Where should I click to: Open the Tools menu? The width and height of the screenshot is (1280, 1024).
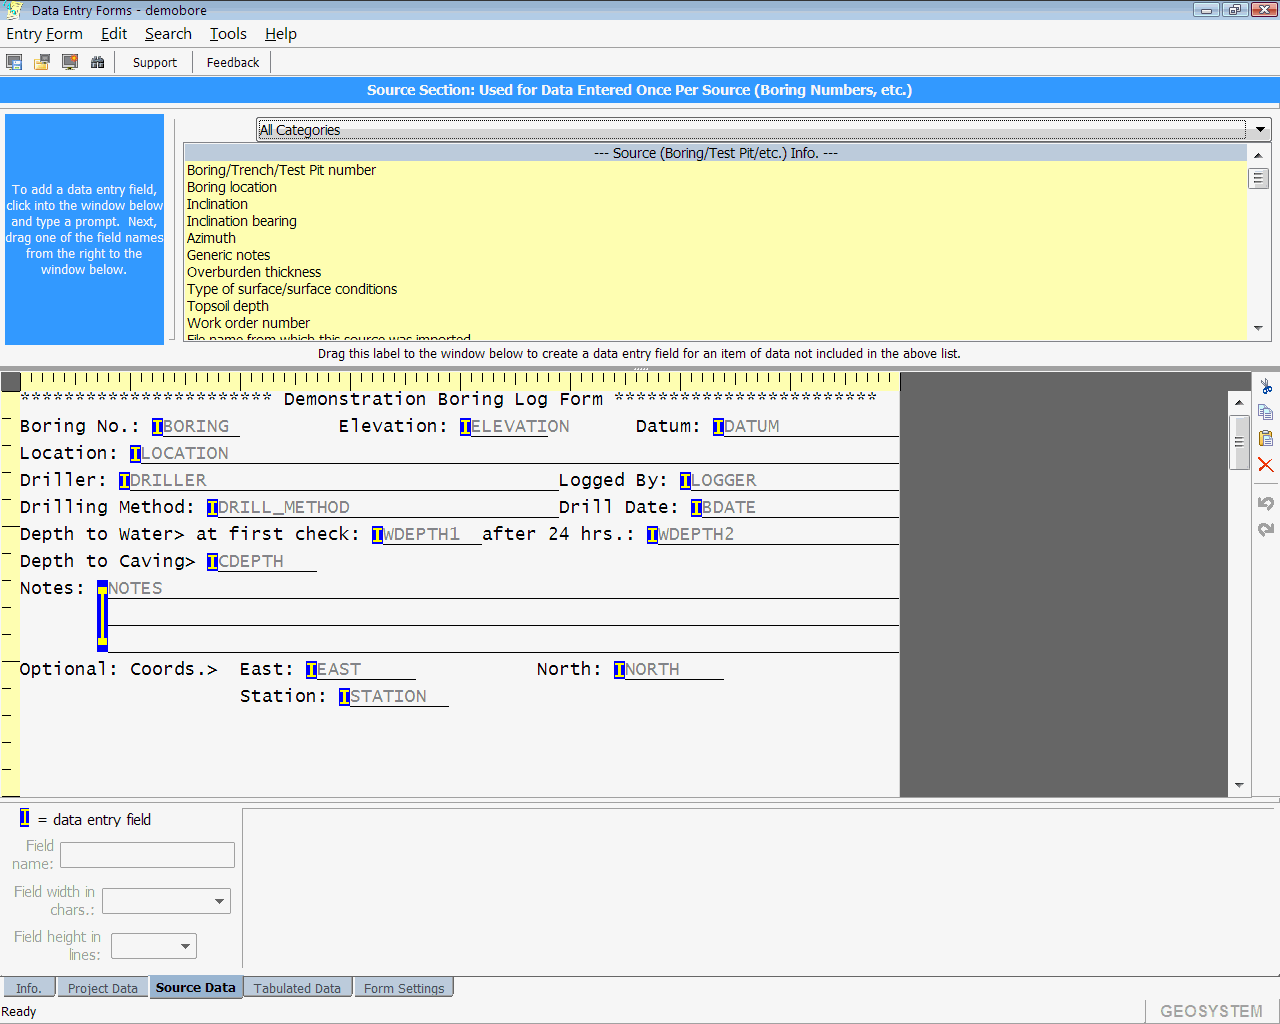point(228,34)
